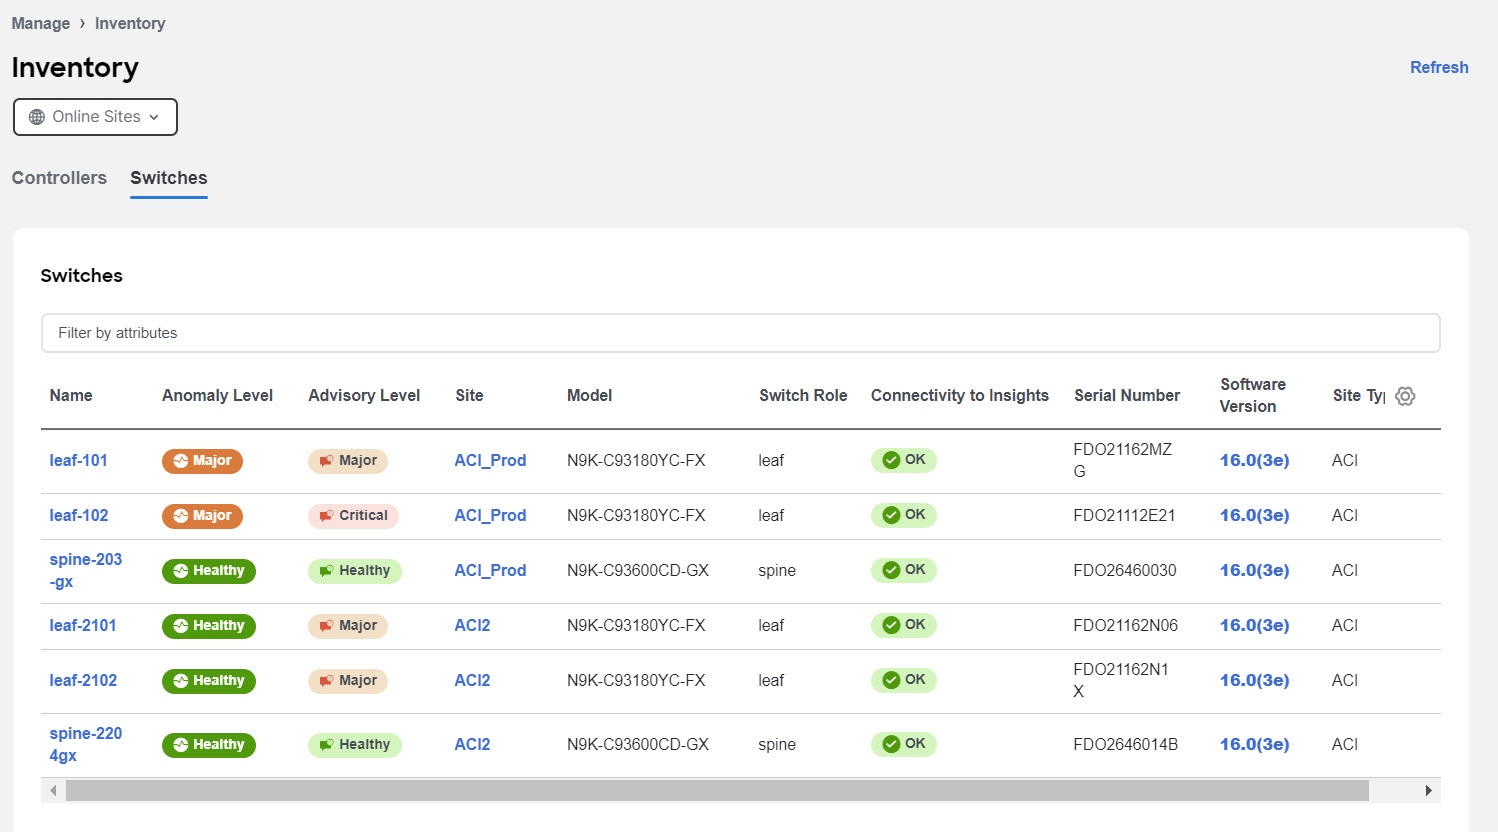Open ACI2 site link for spine-2204gx

472,745
